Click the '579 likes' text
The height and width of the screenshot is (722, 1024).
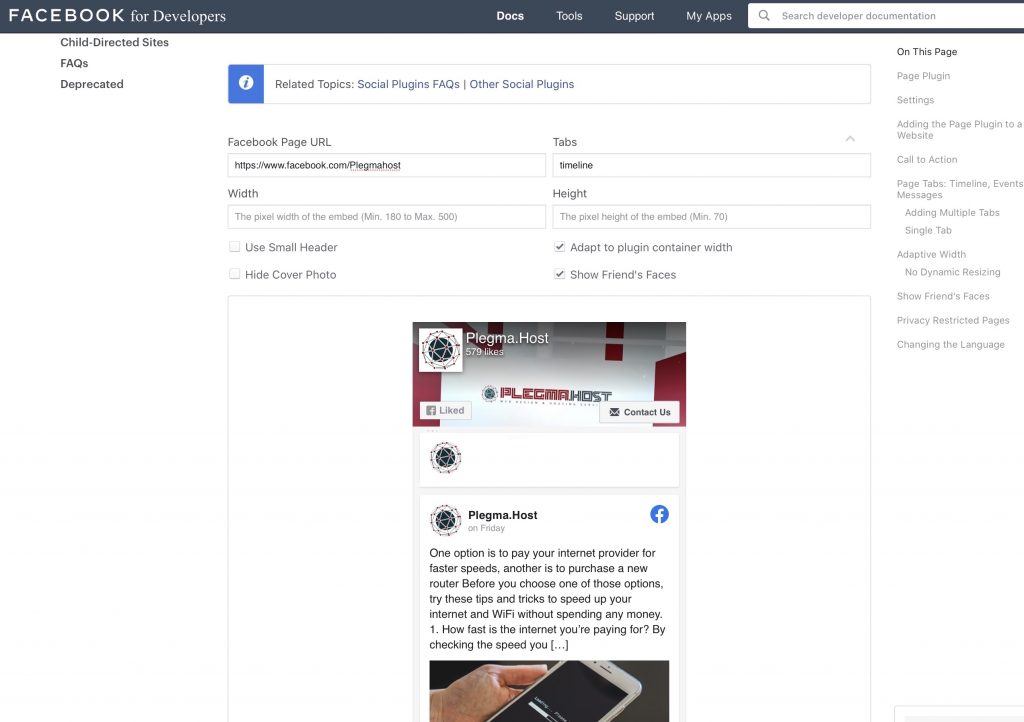[x=484, y=352]
